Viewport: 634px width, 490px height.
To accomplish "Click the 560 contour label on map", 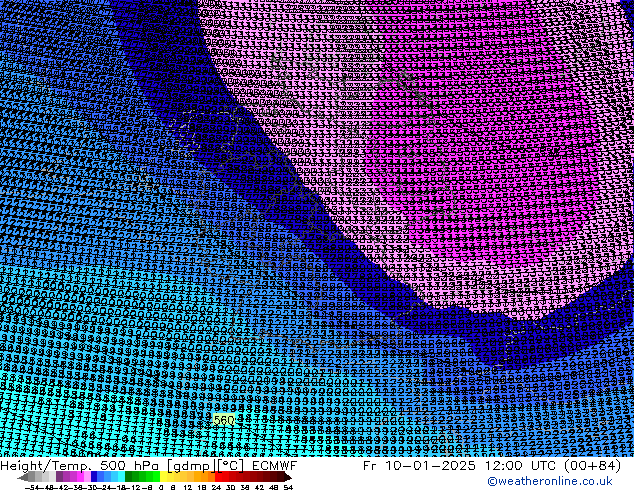I will click(224, 420).
